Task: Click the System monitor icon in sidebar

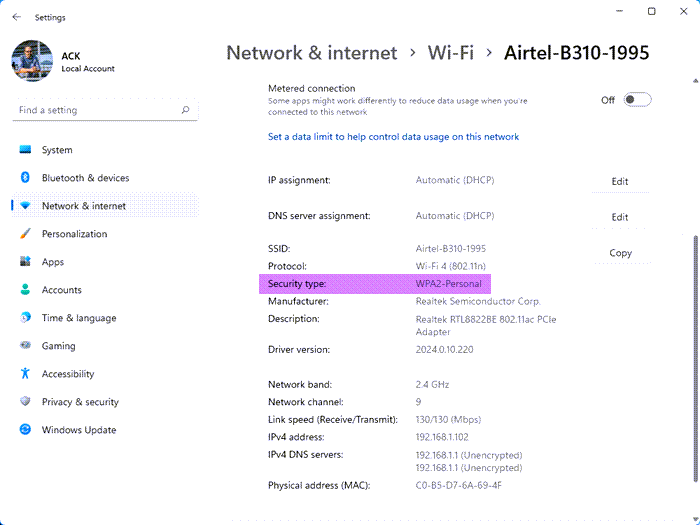Action: pos(25,150)
